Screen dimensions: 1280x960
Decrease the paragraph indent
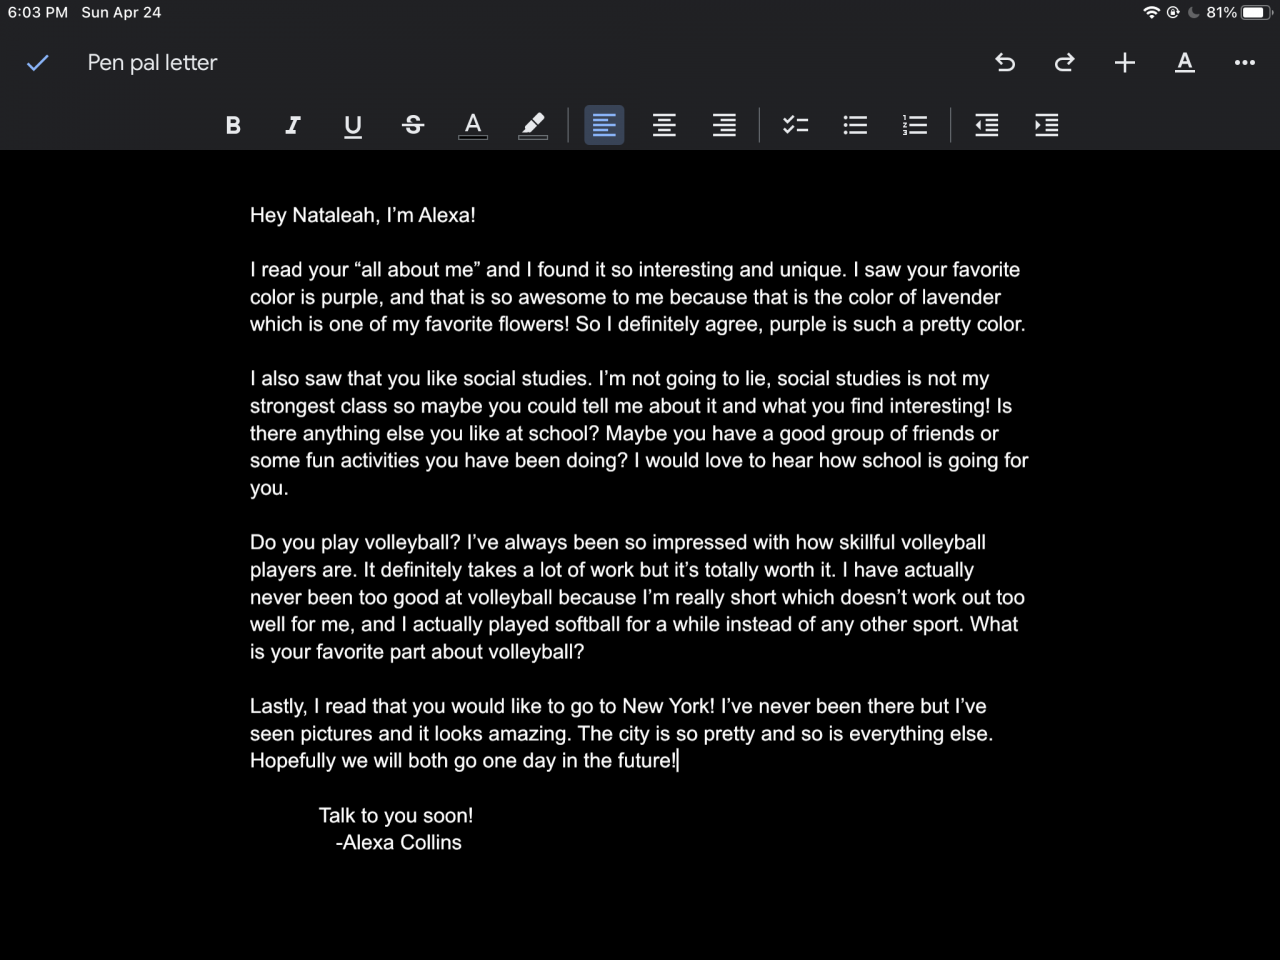(987, 125)
